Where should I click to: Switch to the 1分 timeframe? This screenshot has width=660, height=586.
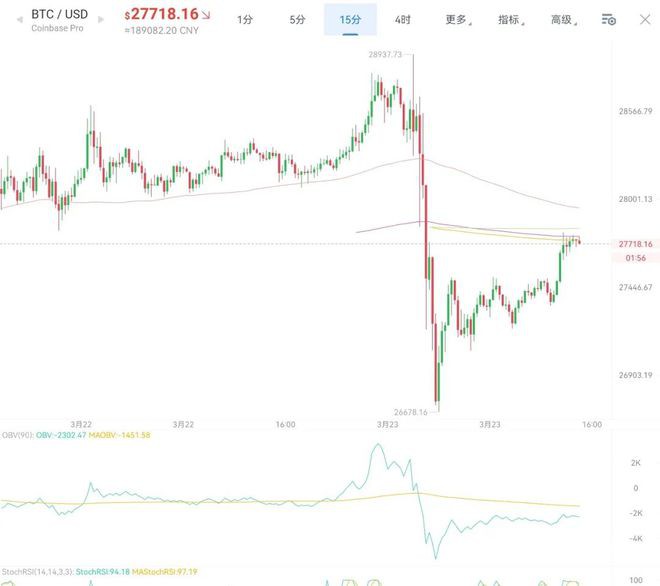(245, 19)
